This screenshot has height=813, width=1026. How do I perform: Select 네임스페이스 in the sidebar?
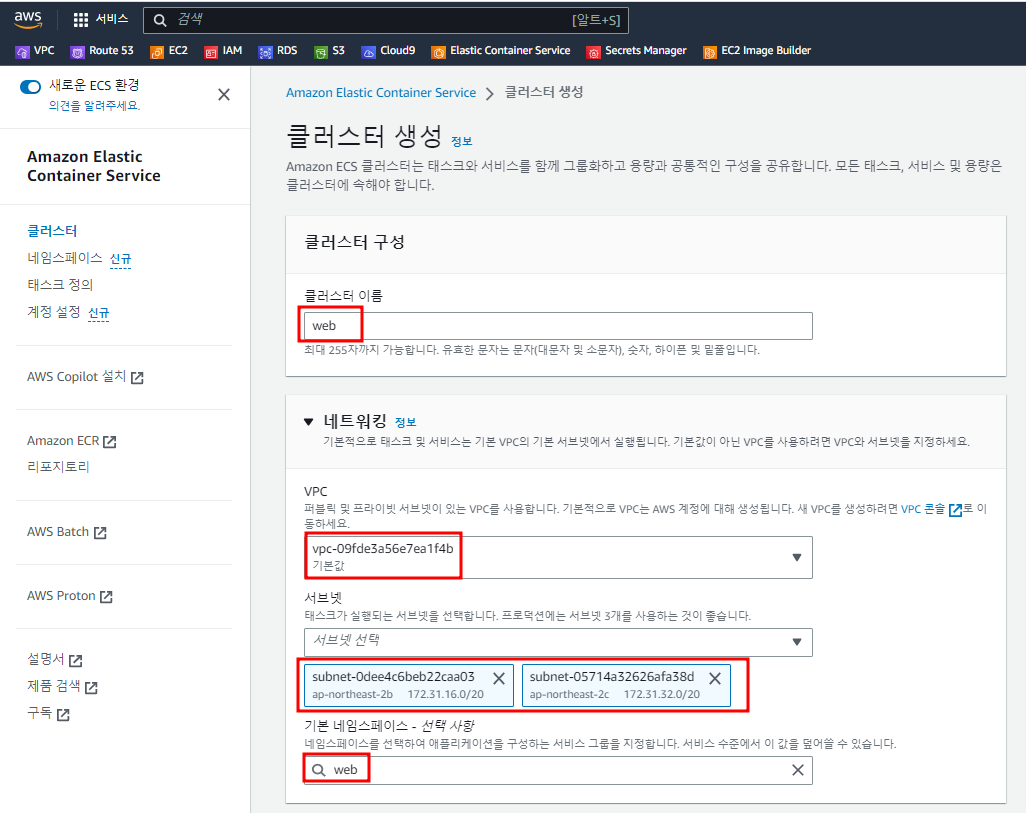[65, 258]
